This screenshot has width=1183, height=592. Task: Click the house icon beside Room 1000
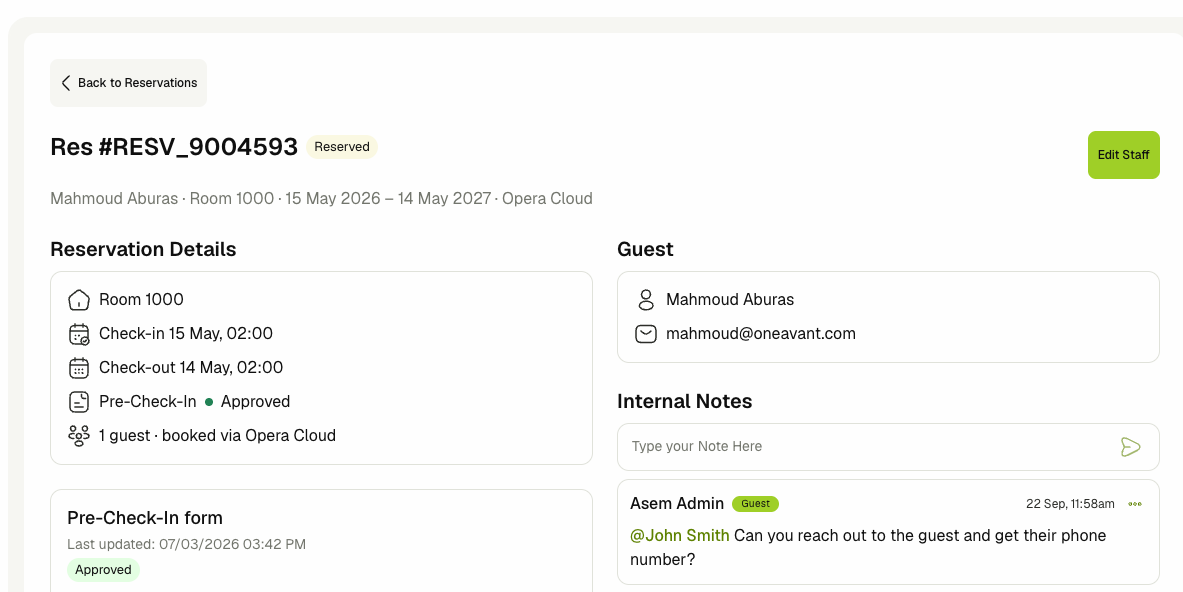tap(78, 299)
